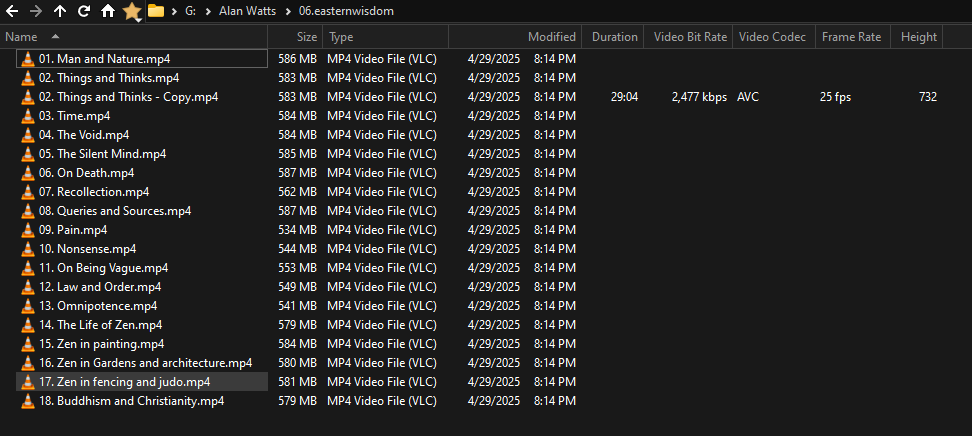Select 17. Zen in fencing and judo.mp4
Screen dimensions: 972x436
(x=124, y=382)
